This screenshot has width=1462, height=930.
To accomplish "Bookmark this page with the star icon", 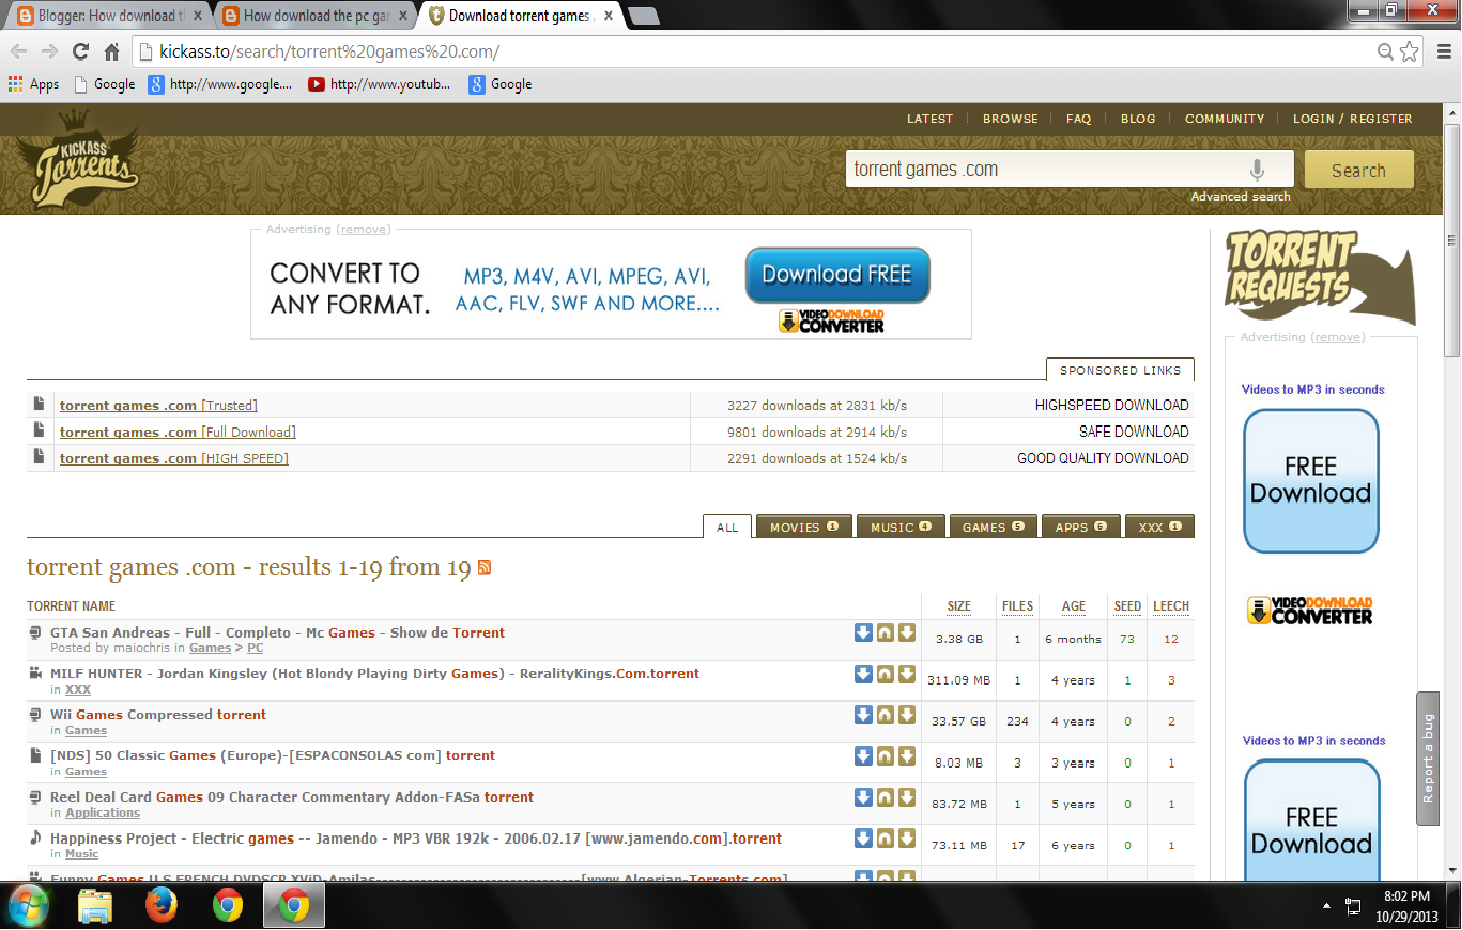I will coord(1410,52).
